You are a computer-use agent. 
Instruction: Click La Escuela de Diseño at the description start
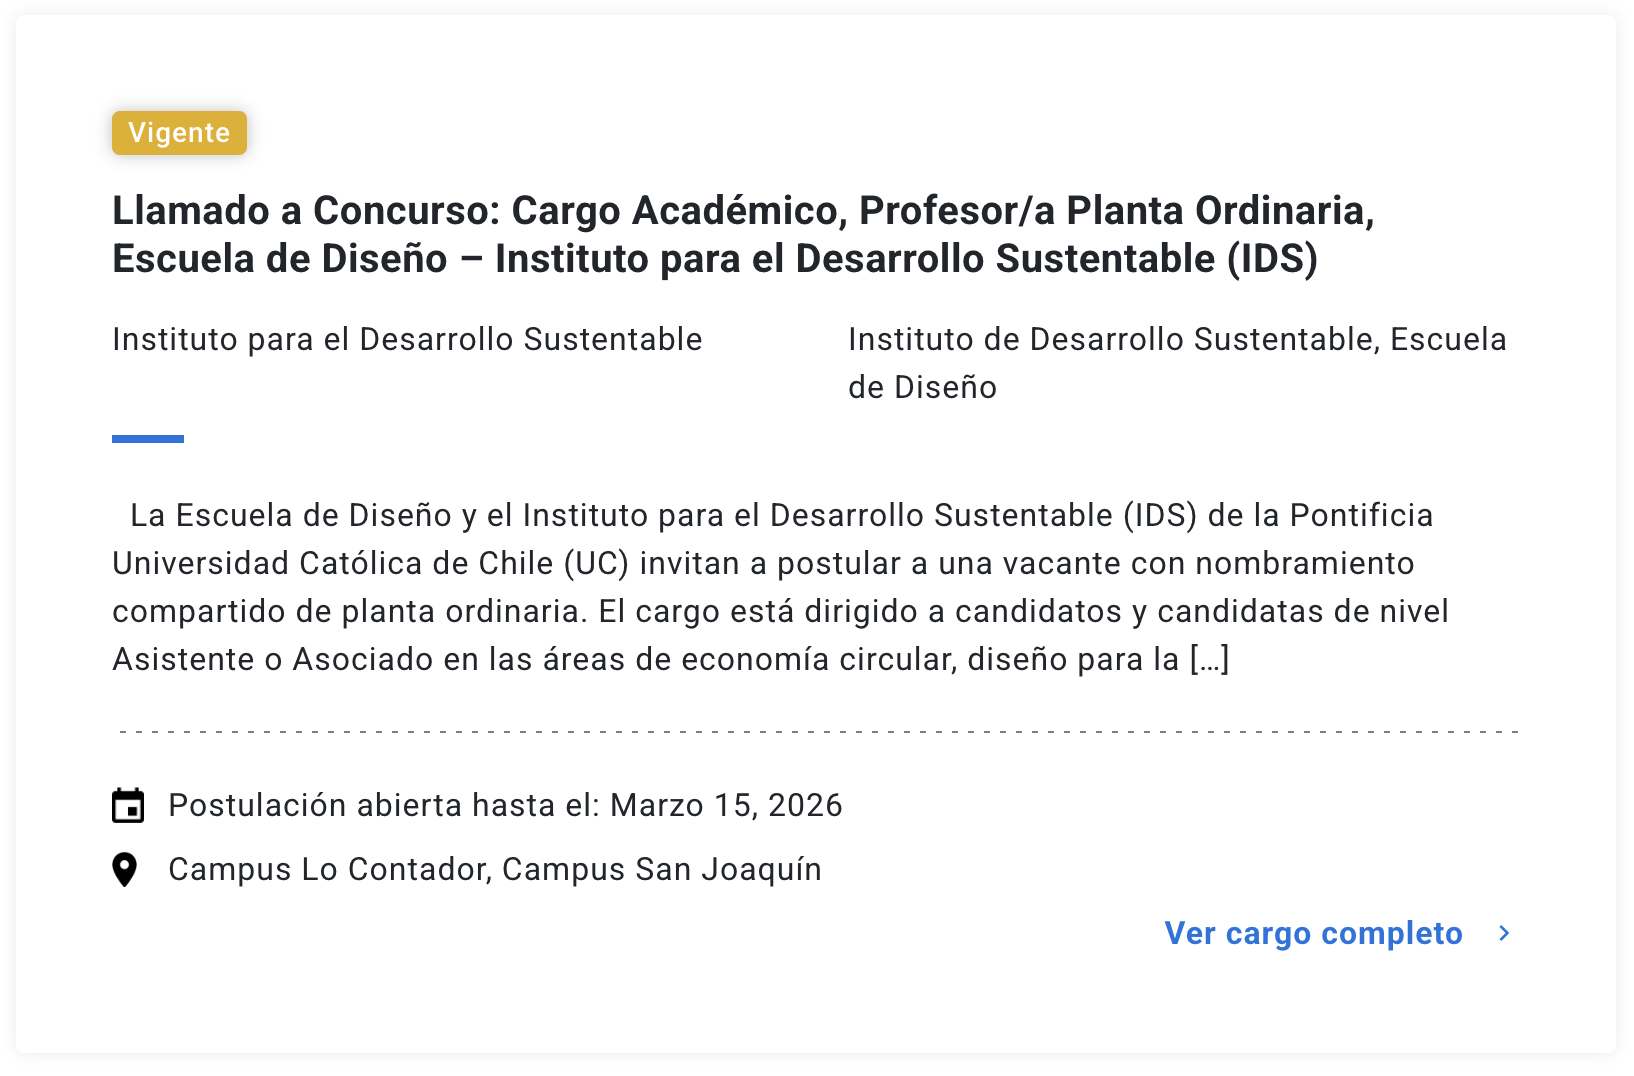(291, 515)
